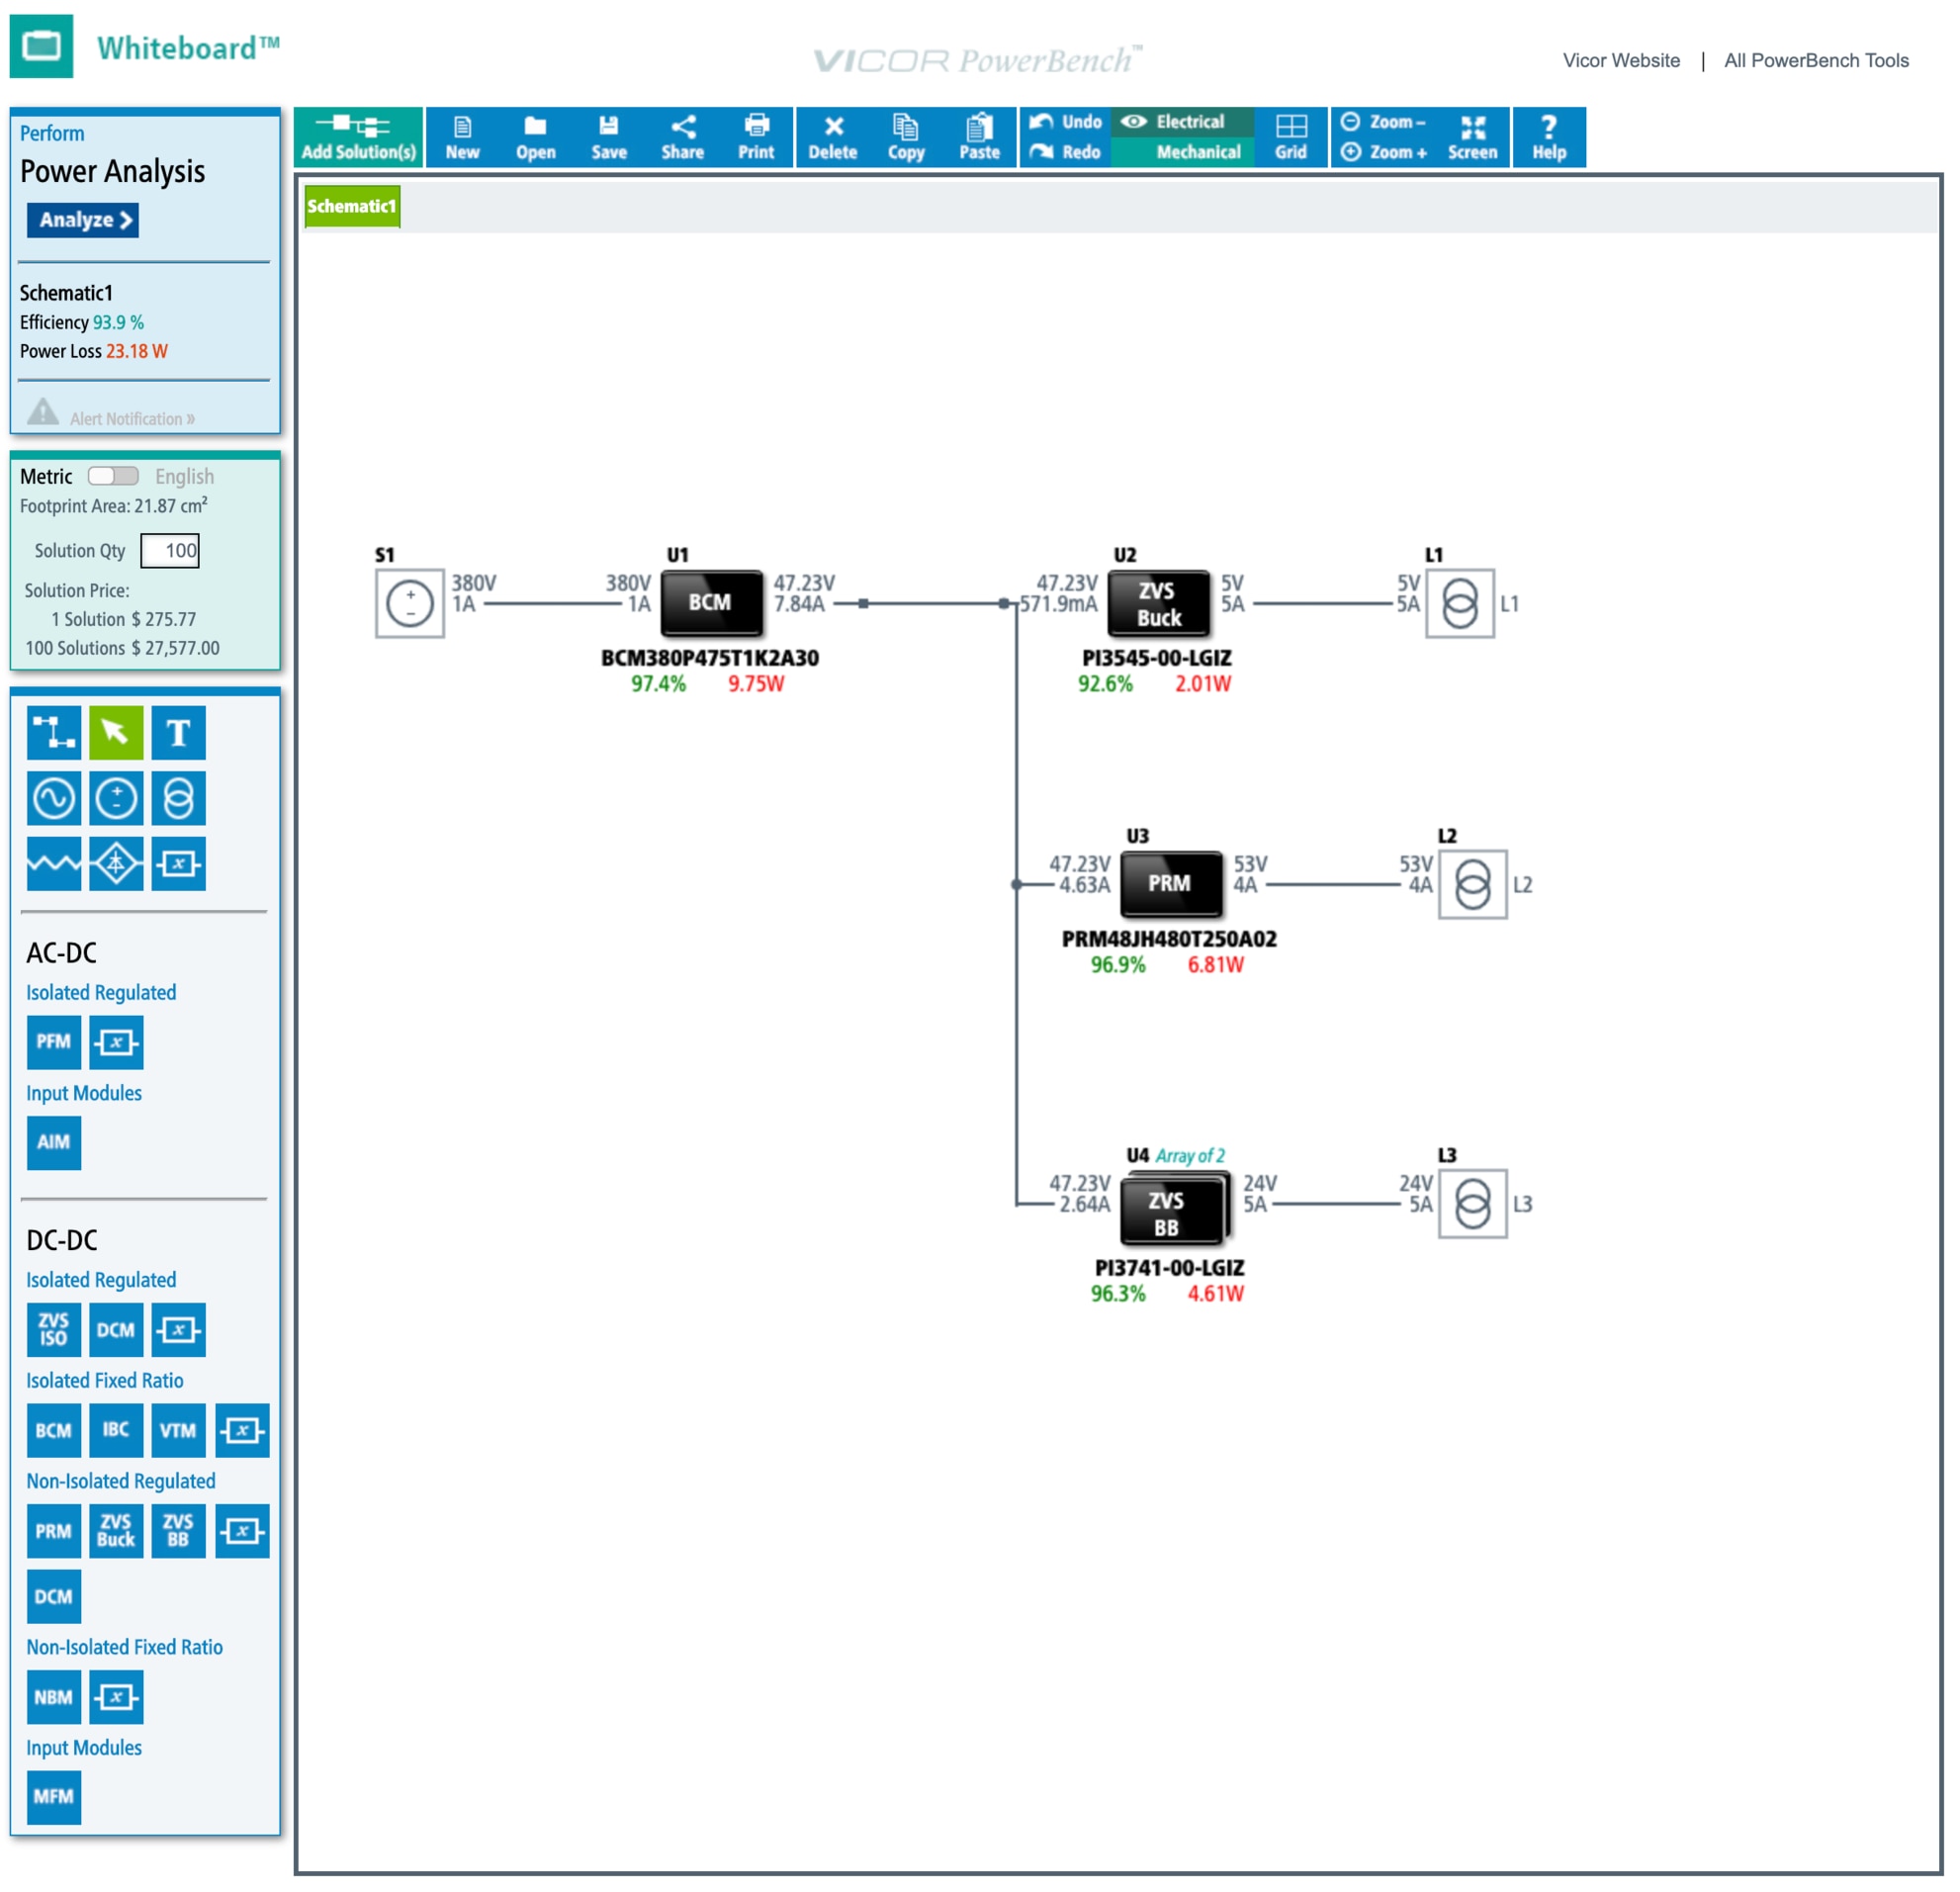Screen dimensions: 1960x1892
Task: Click the Schematic1 tab
Action: point(351,207)
